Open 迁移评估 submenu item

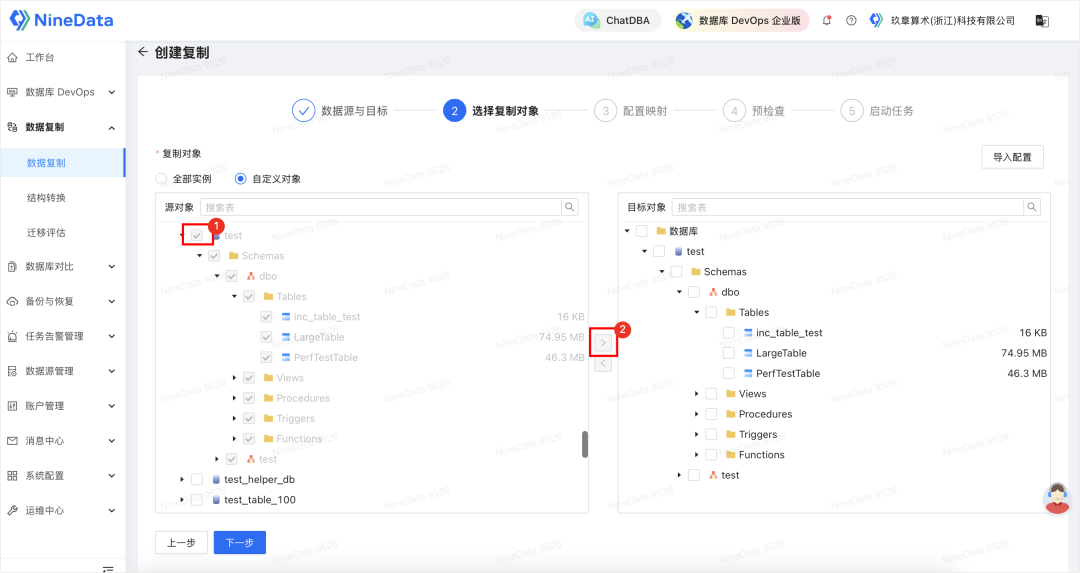[x=46, y=232]
